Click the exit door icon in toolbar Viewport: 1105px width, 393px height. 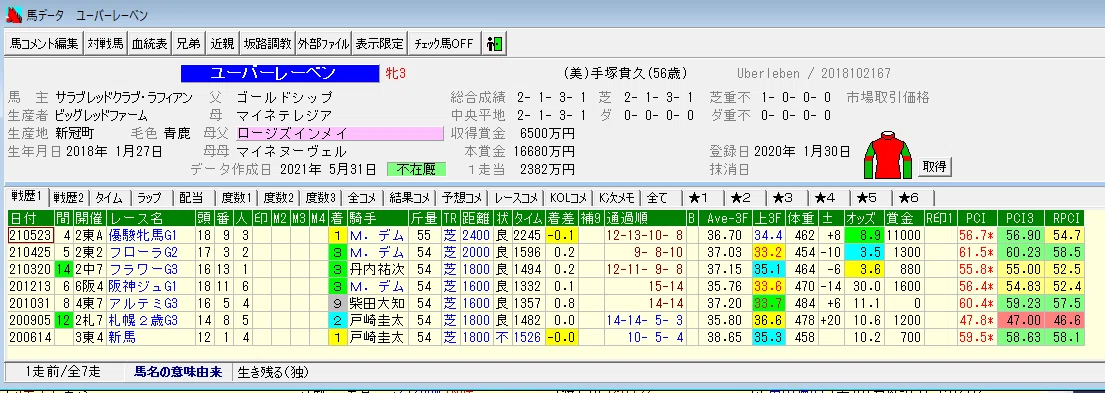(494, 44)
